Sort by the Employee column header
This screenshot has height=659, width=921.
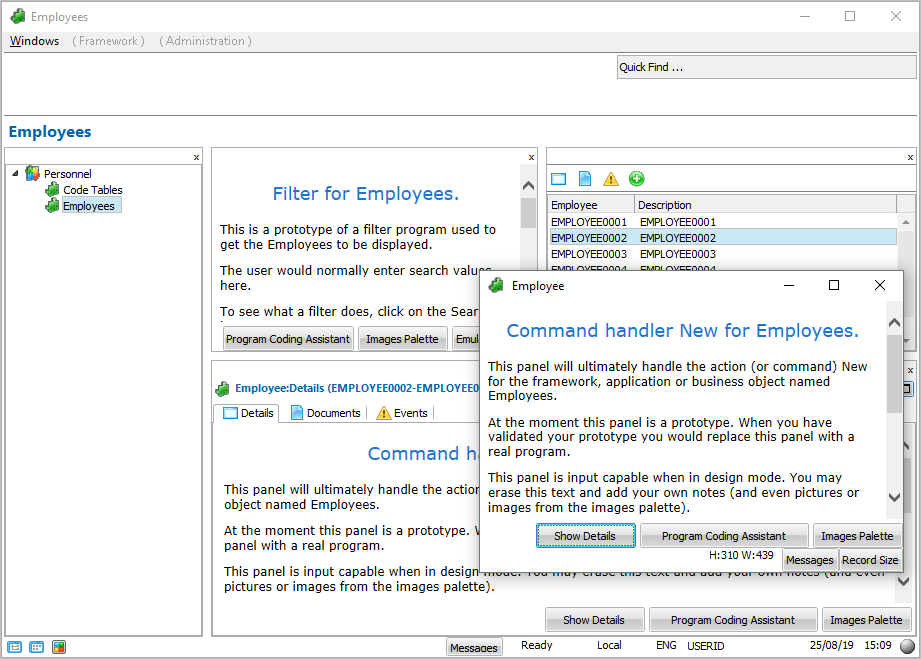click(591, 205)
